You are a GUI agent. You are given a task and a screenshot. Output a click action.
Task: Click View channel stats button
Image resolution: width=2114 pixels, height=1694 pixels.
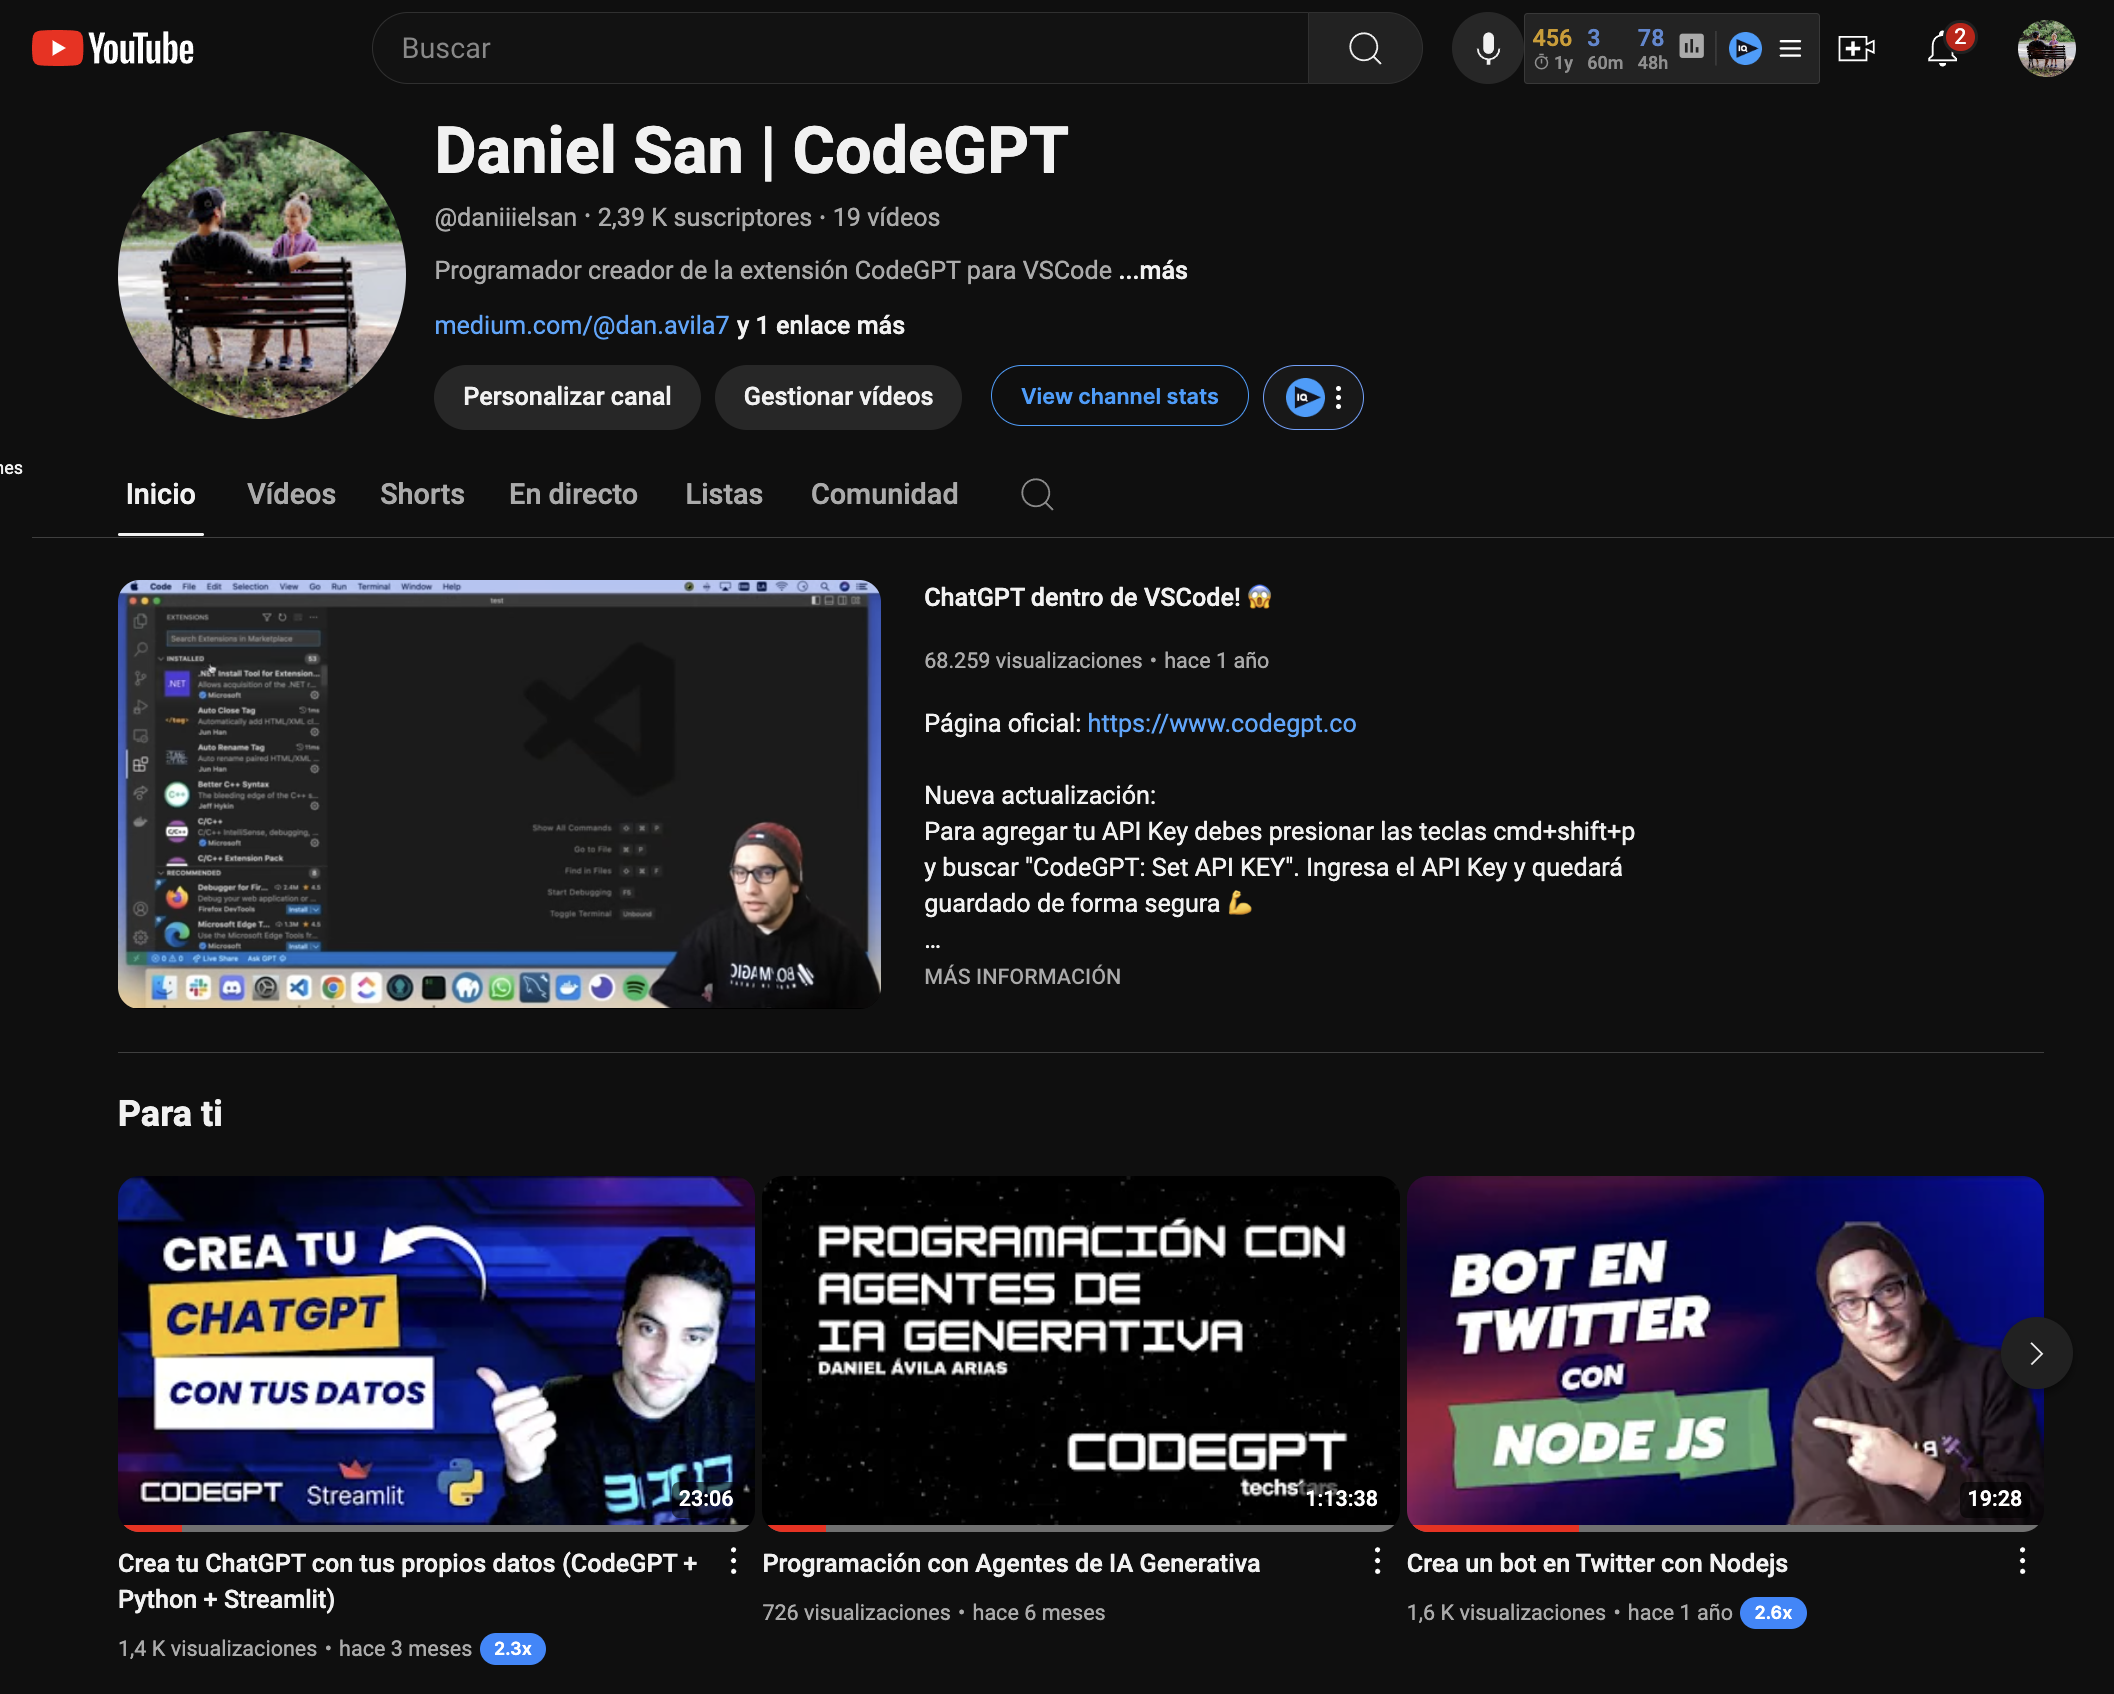(x=1119, y=396)
